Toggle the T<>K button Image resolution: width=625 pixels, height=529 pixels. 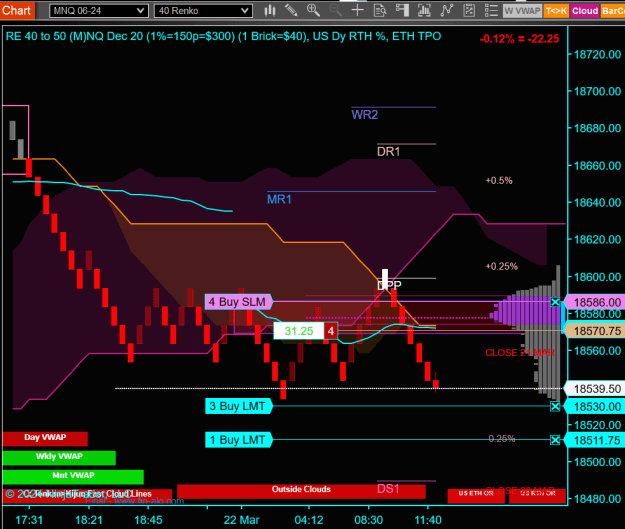point(556,11)
